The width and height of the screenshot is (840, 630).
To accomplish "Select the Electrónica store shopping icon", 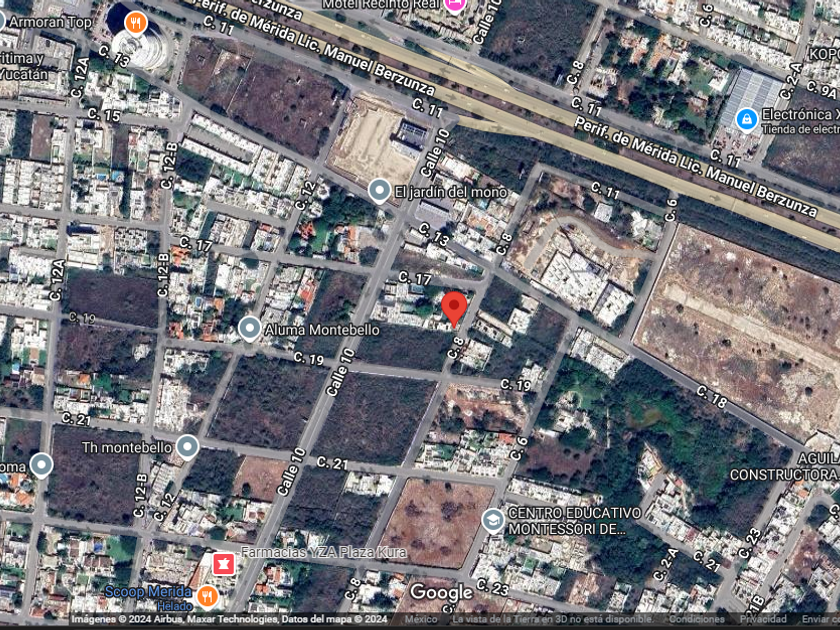I will click(x=746, y=120).
